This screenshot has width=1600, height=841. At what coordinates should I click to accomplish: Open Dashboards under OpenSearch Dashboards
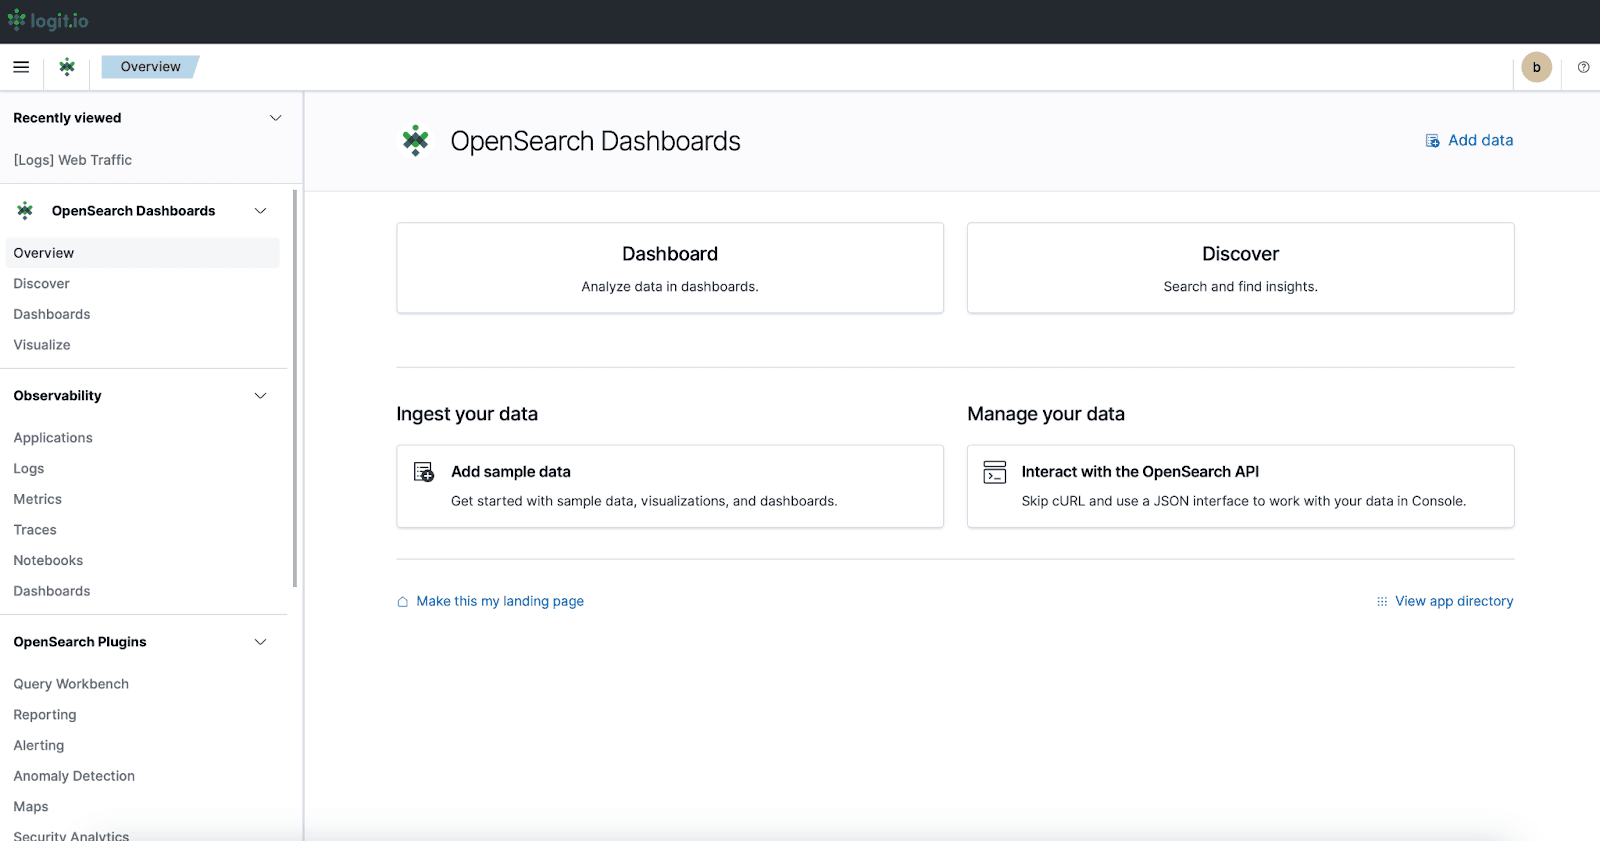coord(52,314)
